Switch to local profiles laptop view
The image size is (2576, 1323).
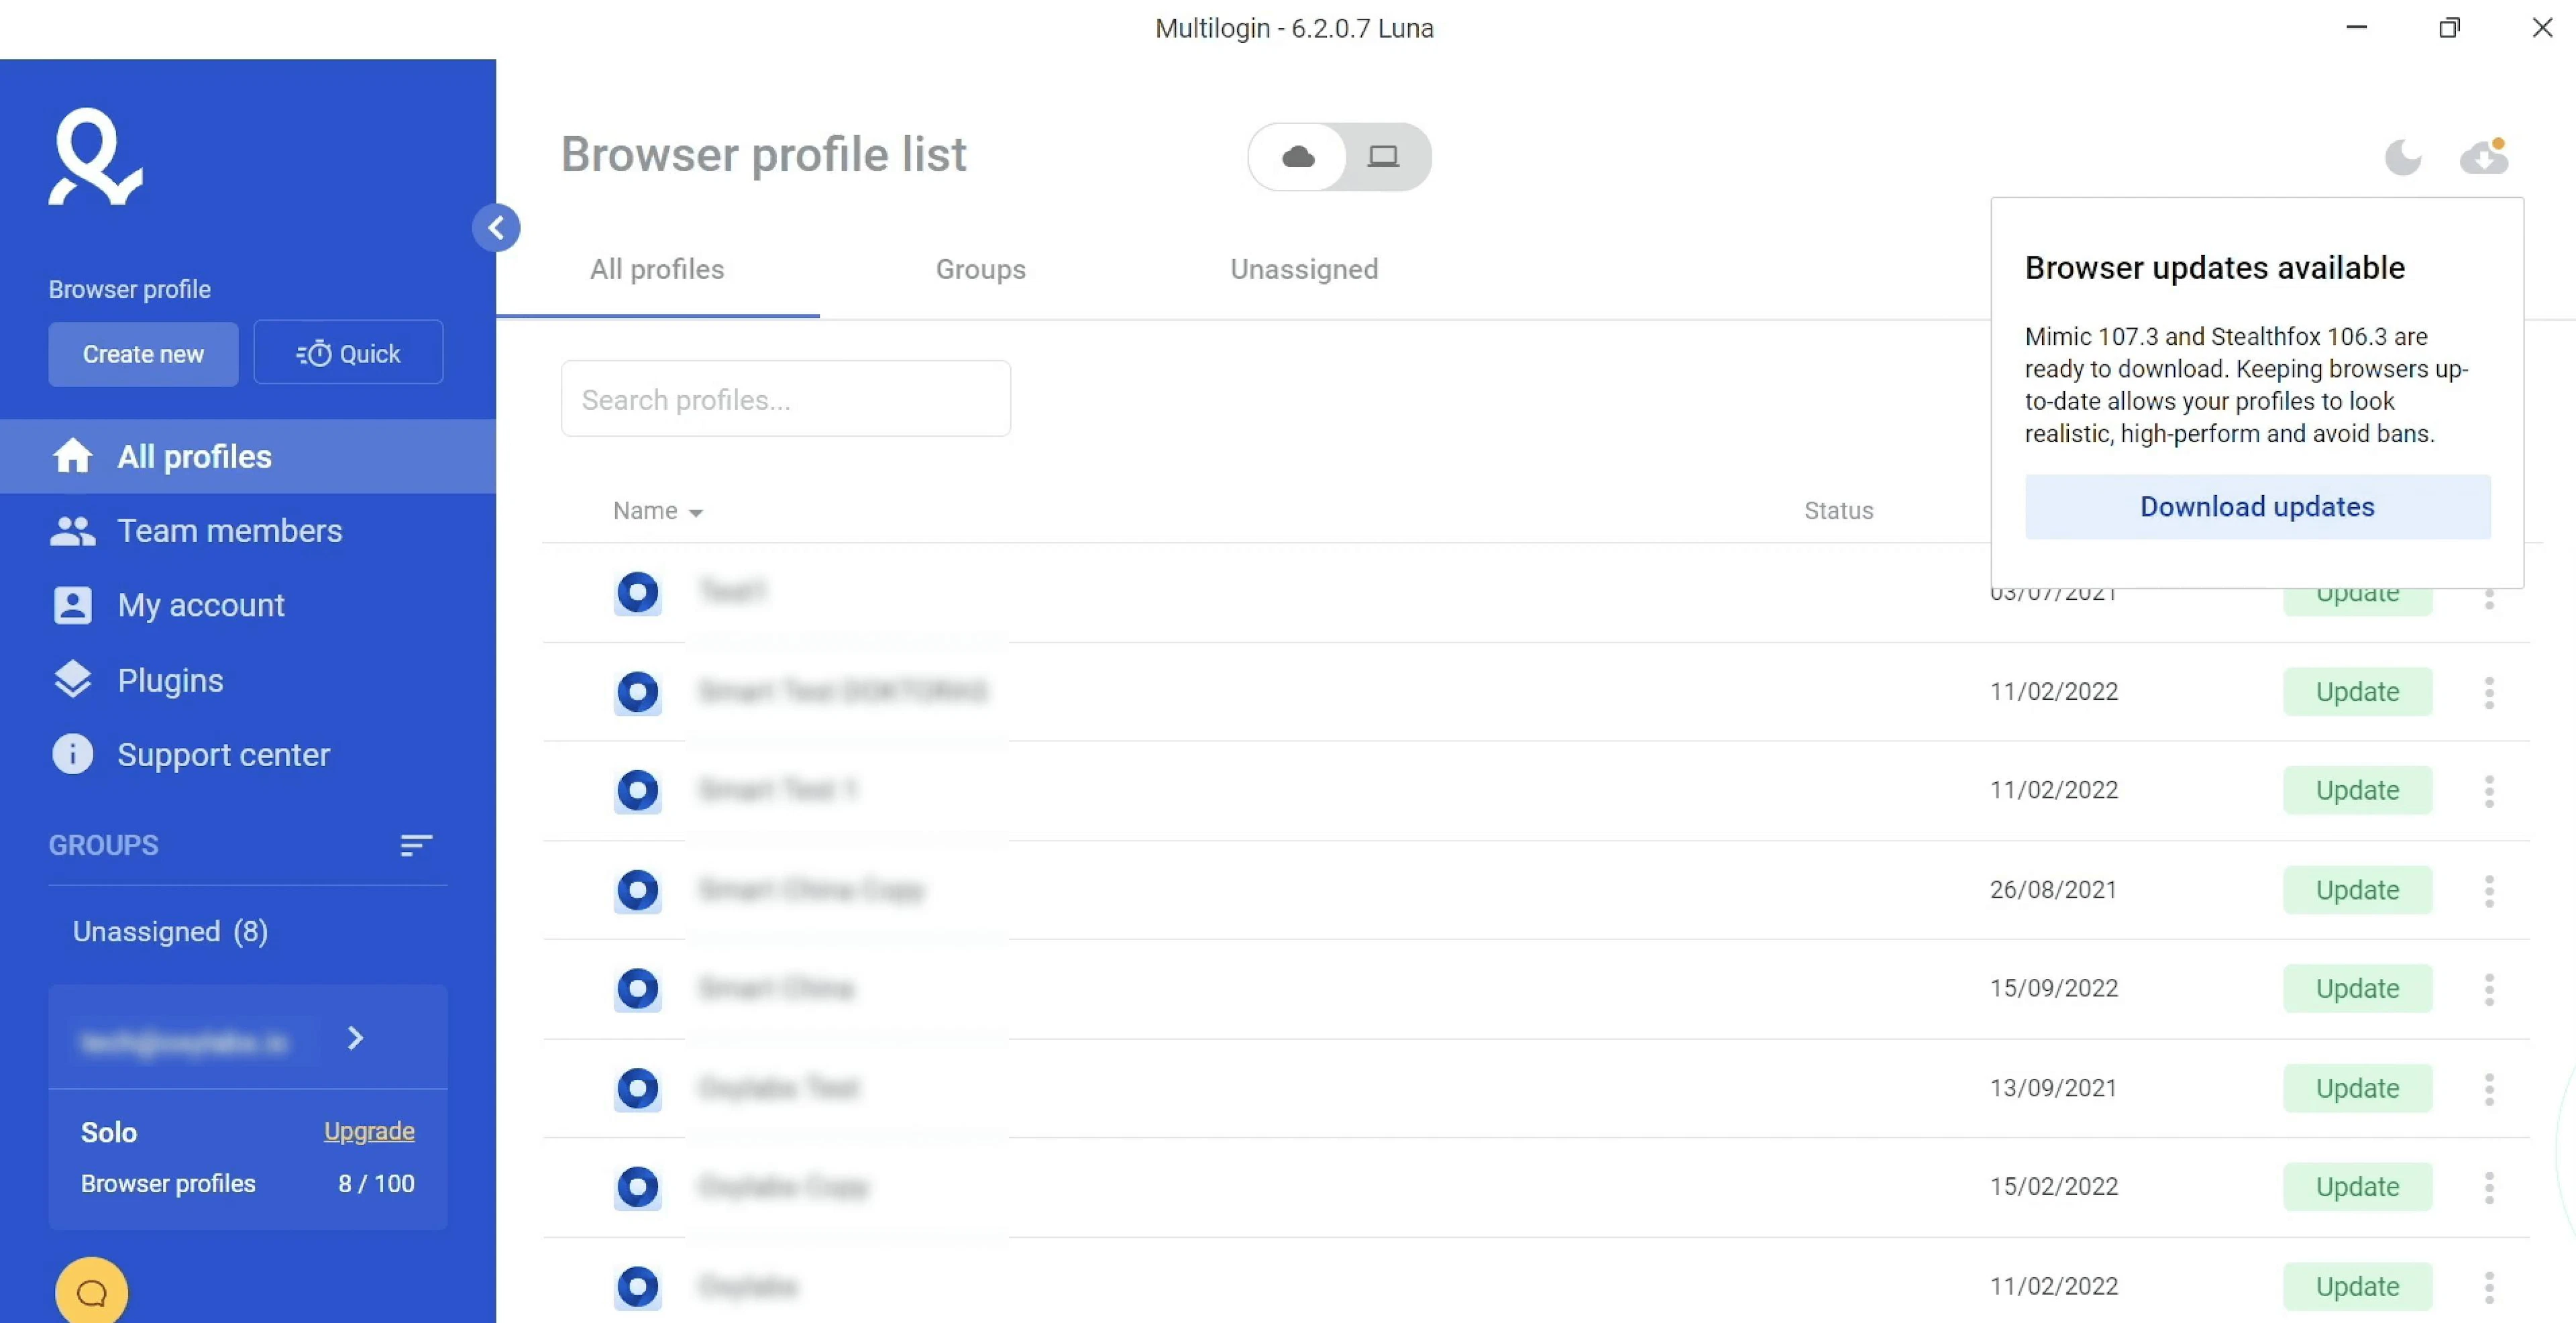1384,156
